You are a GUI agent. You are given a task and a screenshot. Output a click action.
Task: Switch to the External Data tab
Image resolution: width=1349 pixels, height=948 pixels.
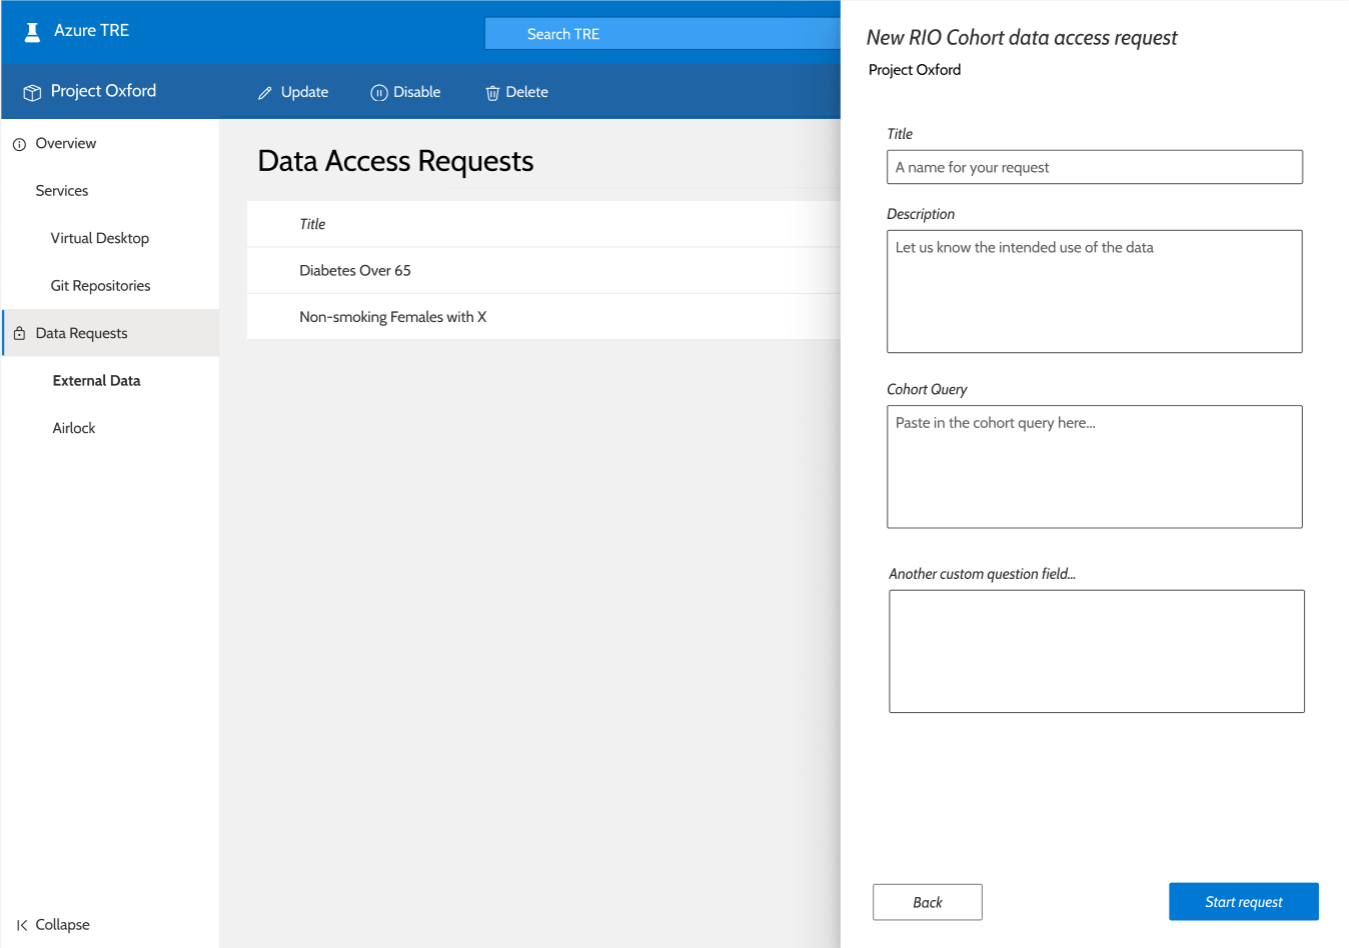coord(96,380)
